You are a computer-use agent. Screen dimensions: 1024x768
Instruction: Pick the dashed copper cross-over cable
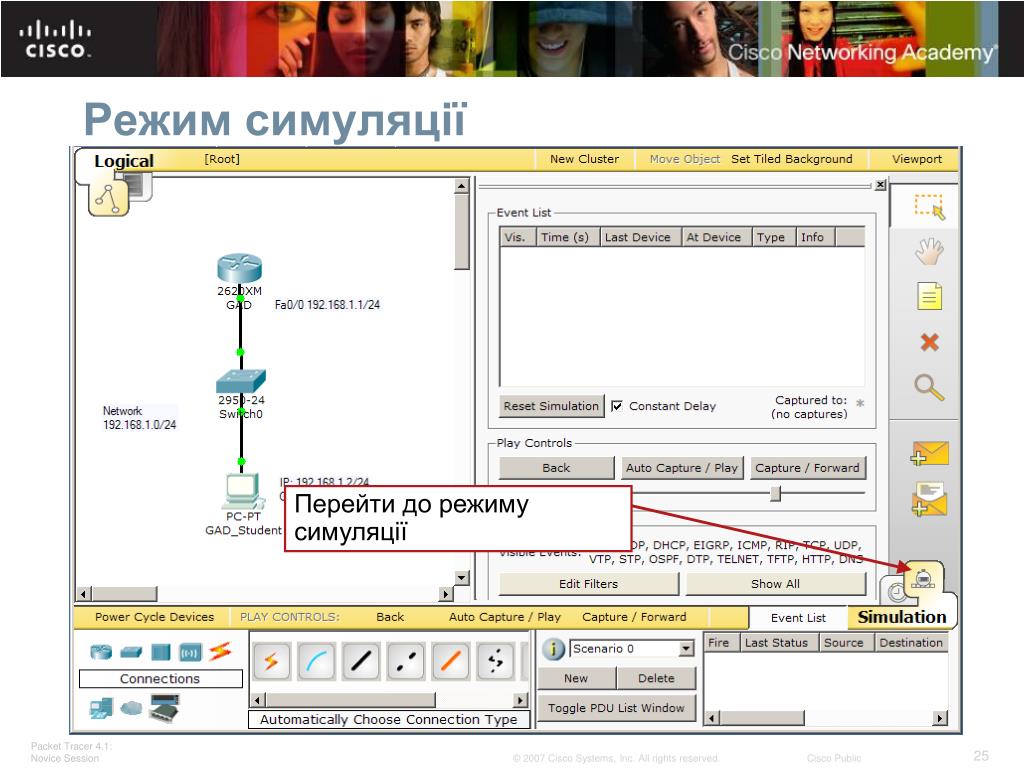pyautogui.click(x=406, y=662)
